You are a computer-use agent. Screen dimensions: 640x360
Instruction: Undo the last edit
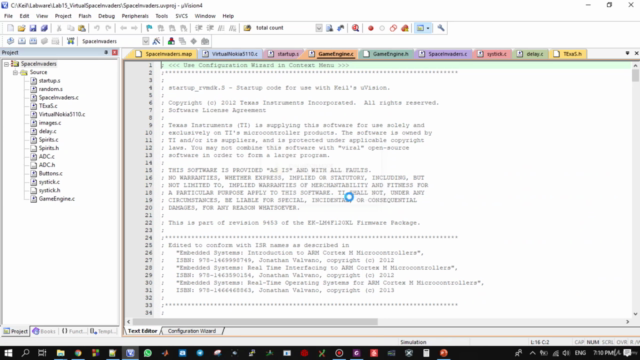coord(97,28)
